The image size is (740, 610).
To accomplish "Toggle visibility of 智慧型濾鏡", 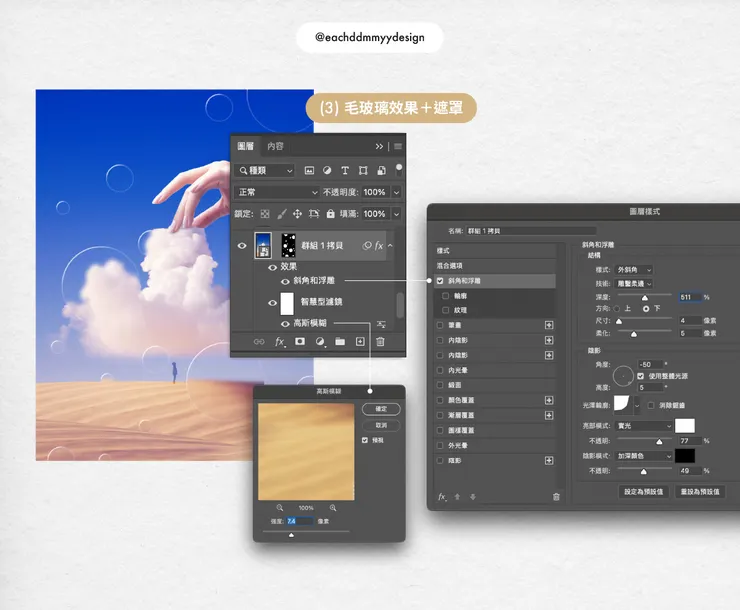I will (x=272, y=303).
